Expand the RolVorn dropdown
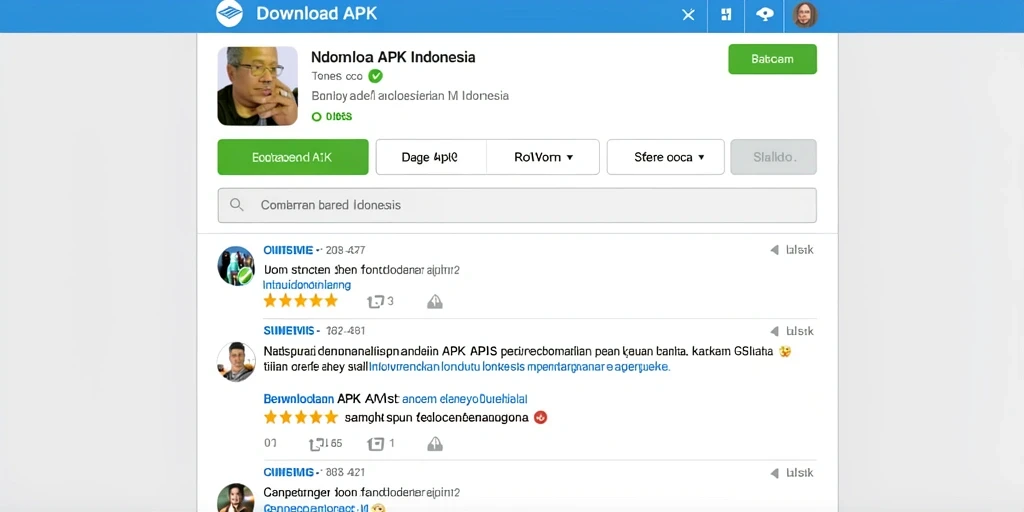The height and width of the screenshot is (512, 1024). (x=543, y=157)
